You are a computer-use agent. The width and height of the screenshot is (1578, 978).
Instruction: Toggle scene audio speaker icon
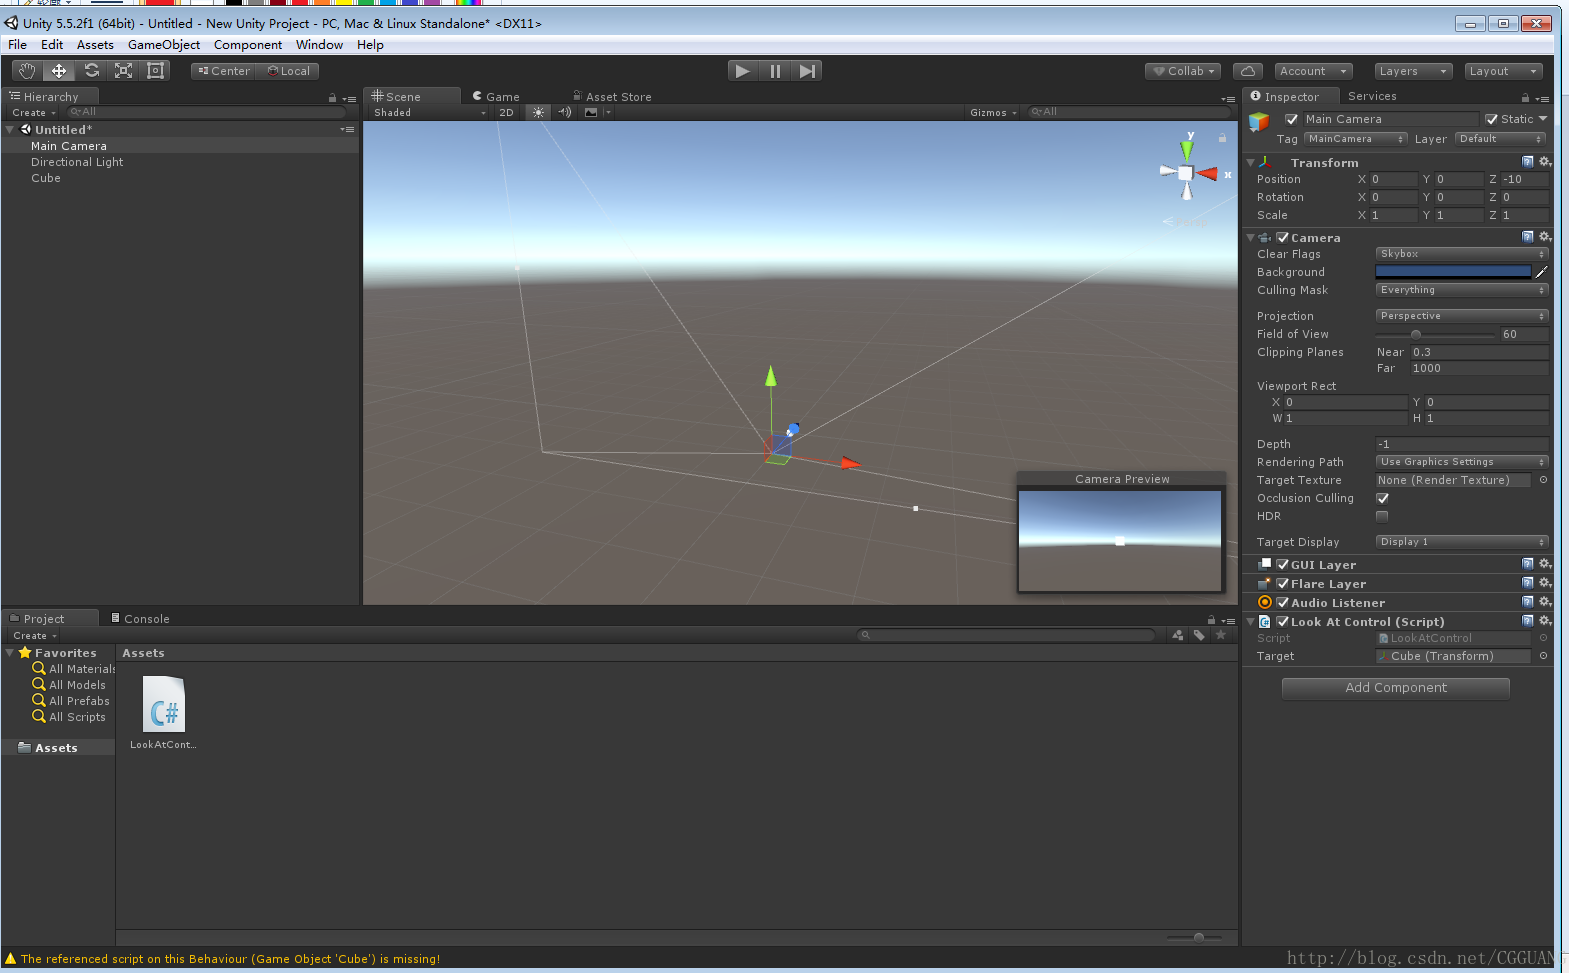point(564,112)
